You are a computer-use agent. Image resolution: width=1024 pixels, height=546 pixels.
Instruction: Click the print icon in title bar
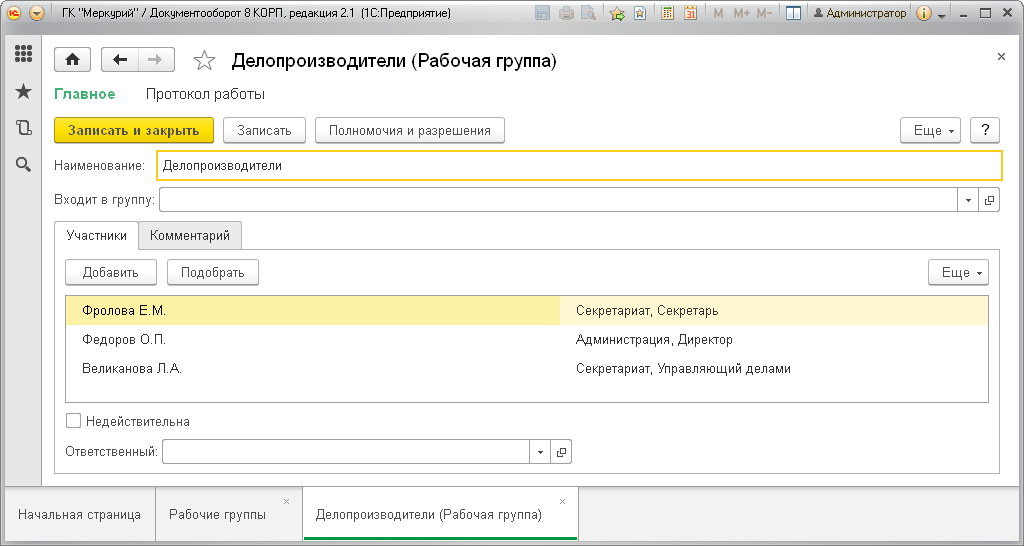pyautogui.click(x=566, y=13)
